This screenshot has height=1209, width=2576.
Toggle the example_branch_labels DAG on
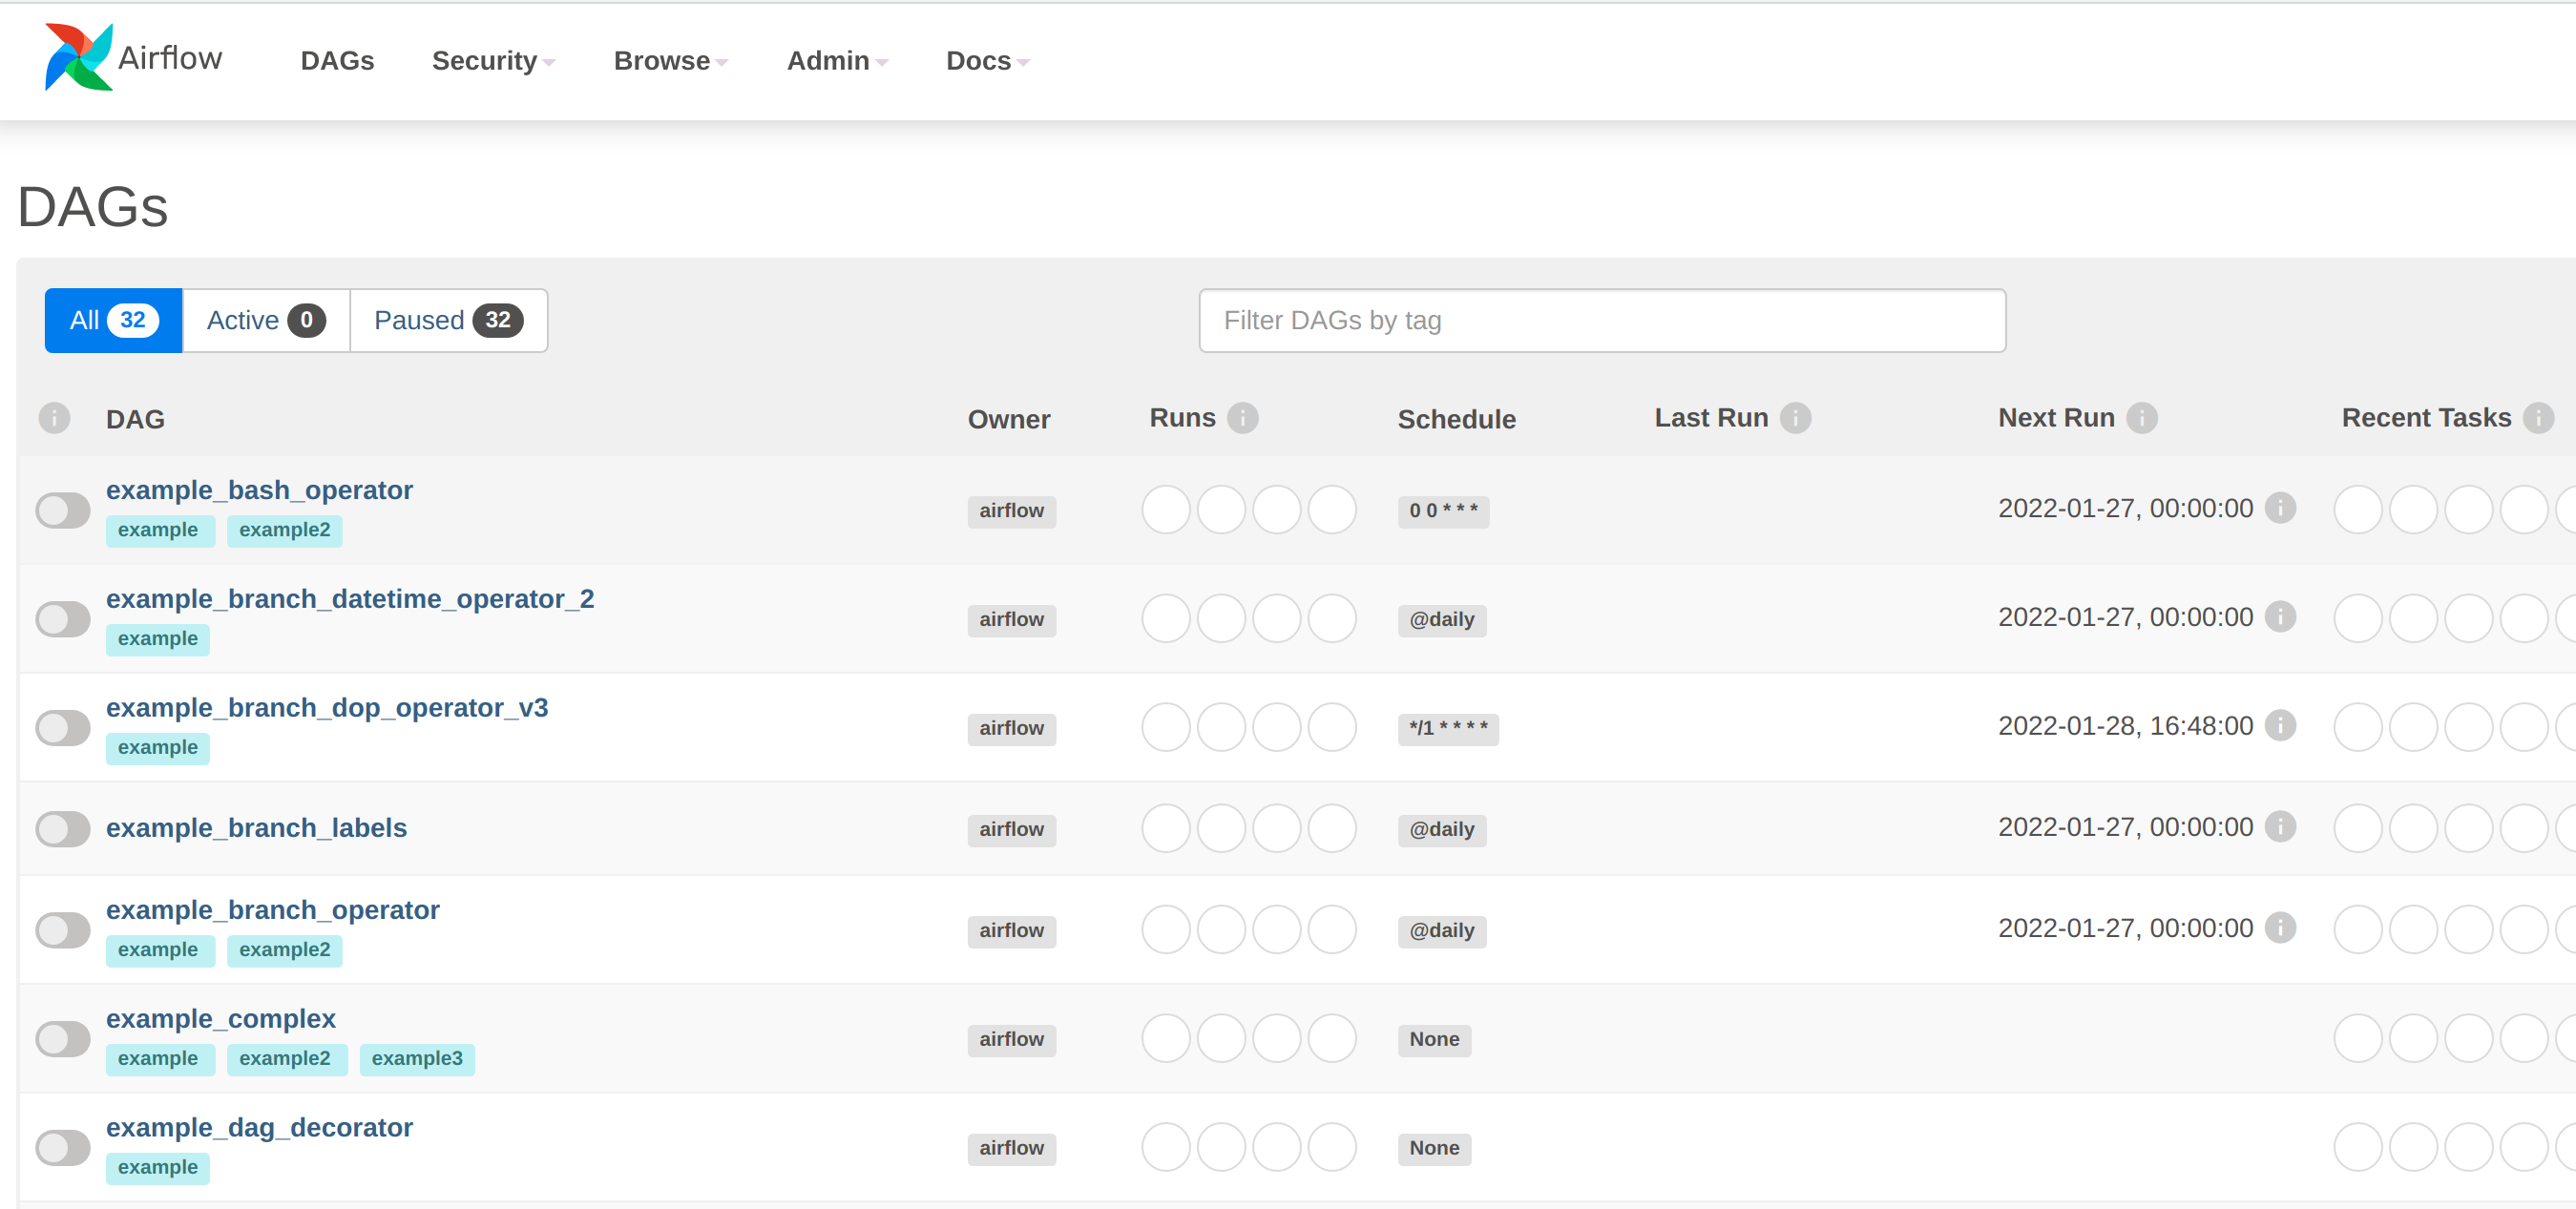tap(62, 828)
